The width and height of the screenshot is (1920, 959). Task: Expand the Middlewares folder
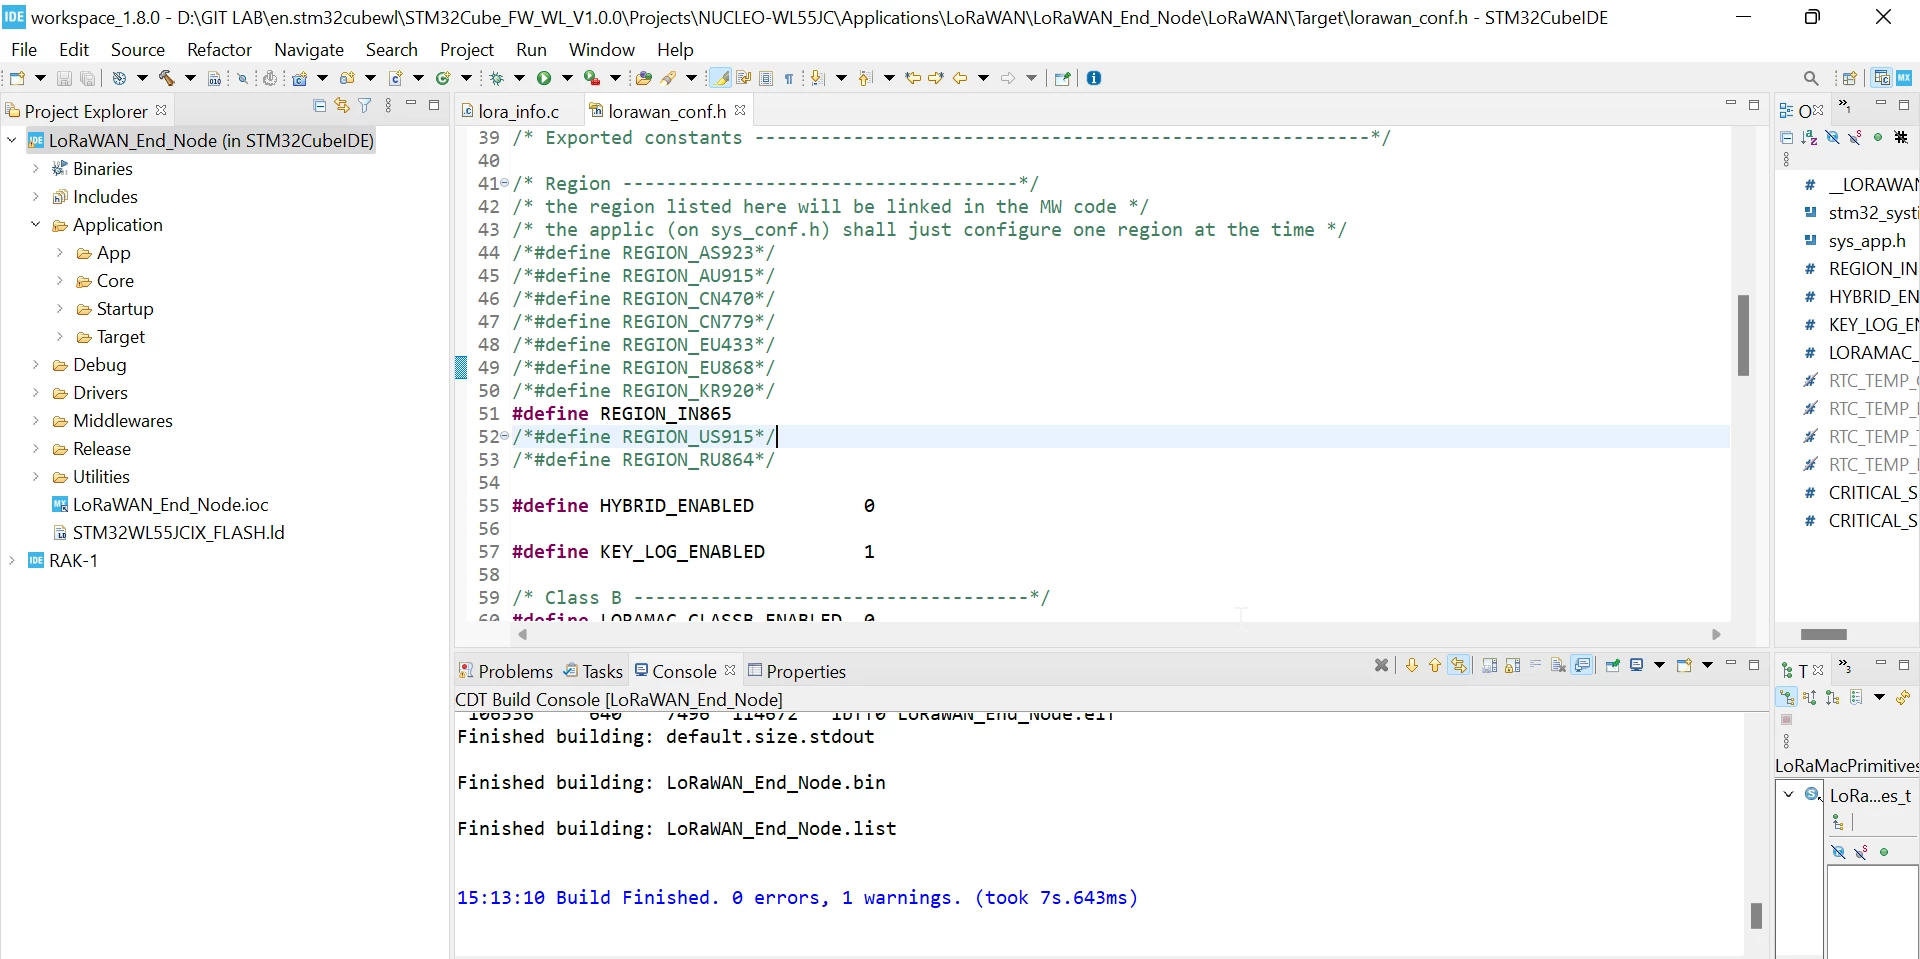point(36,421)
